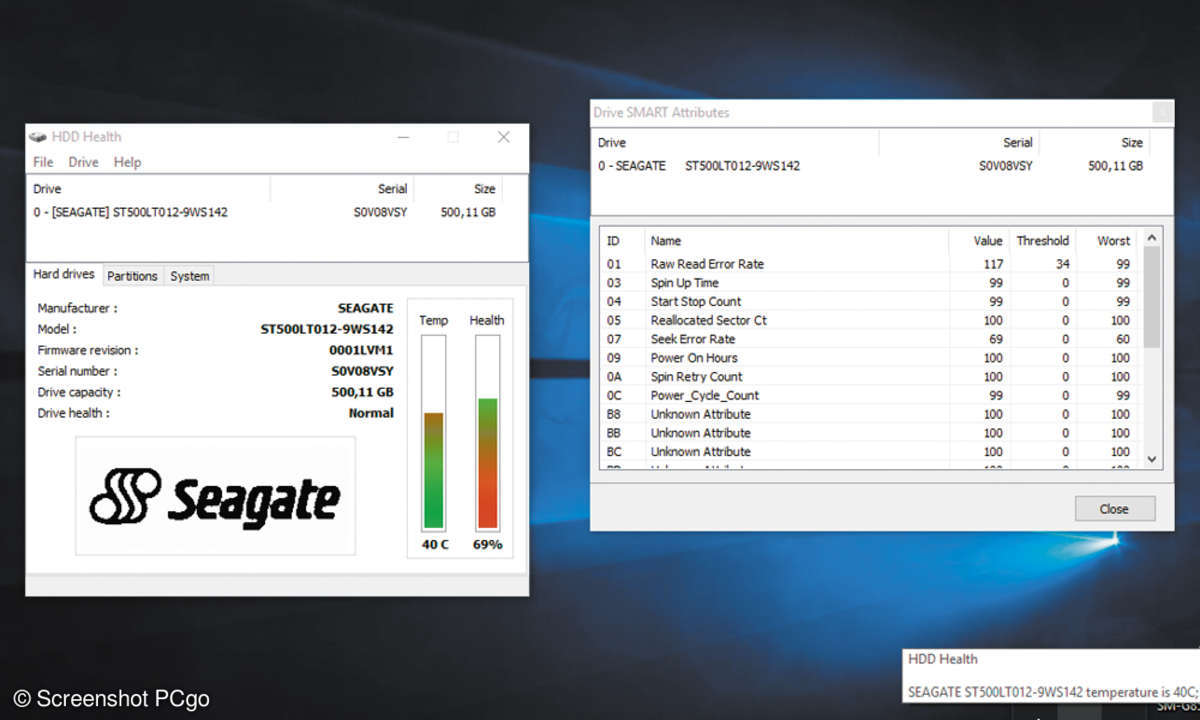This screenshot has width=1200, height=720.
Task: Select Unknown Attribute row with ID B8
Action: tap(870, 414)
